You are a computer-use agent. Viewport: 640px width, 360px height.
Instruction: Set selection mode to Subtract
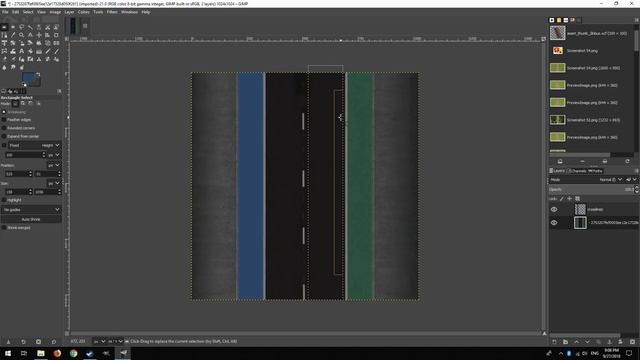click(x=31, y=104)
